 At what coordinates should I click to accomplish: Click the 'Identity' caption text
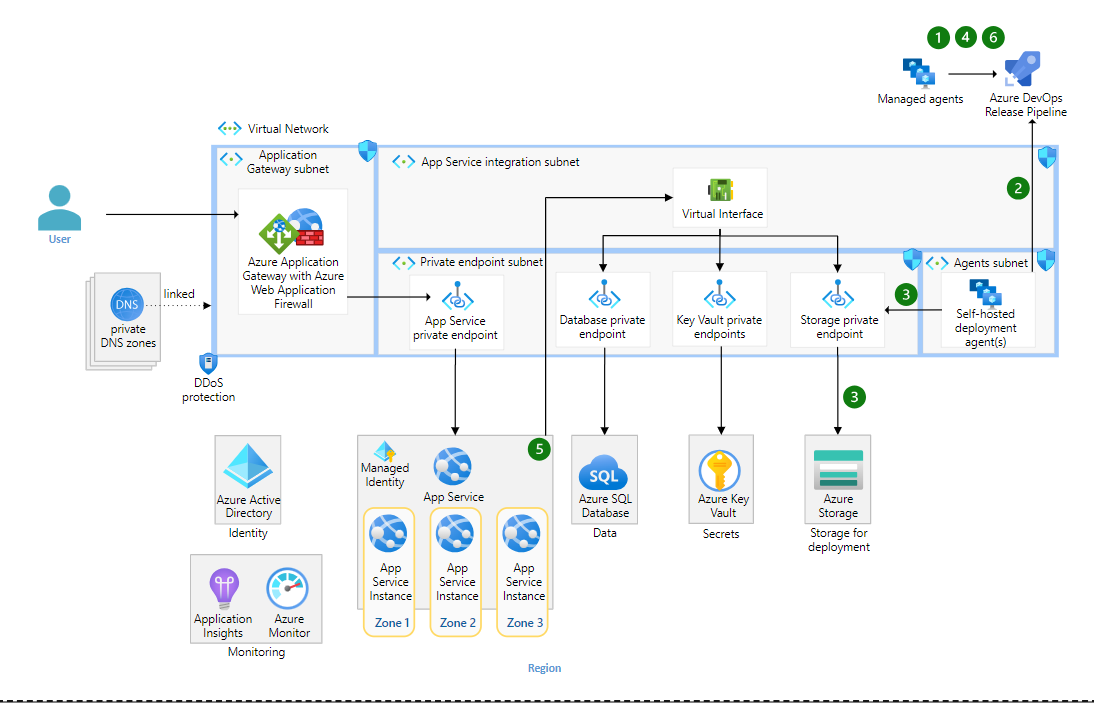coord(248,533)
